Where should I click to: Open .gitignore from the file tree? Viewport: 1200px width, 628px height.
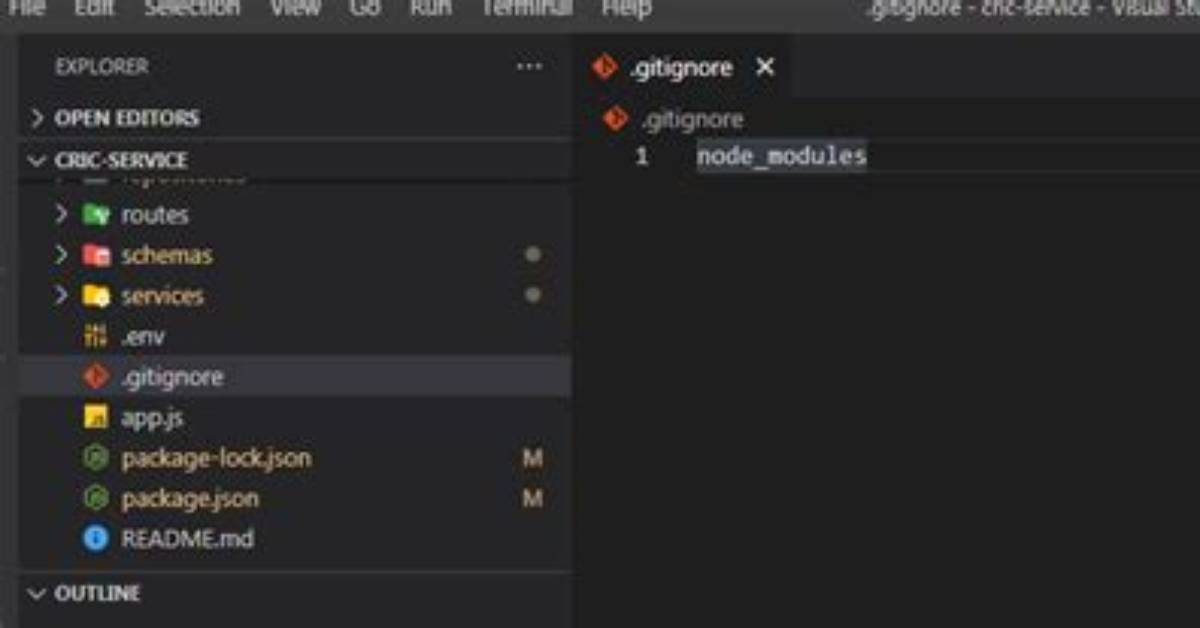[x=295, y=377]
